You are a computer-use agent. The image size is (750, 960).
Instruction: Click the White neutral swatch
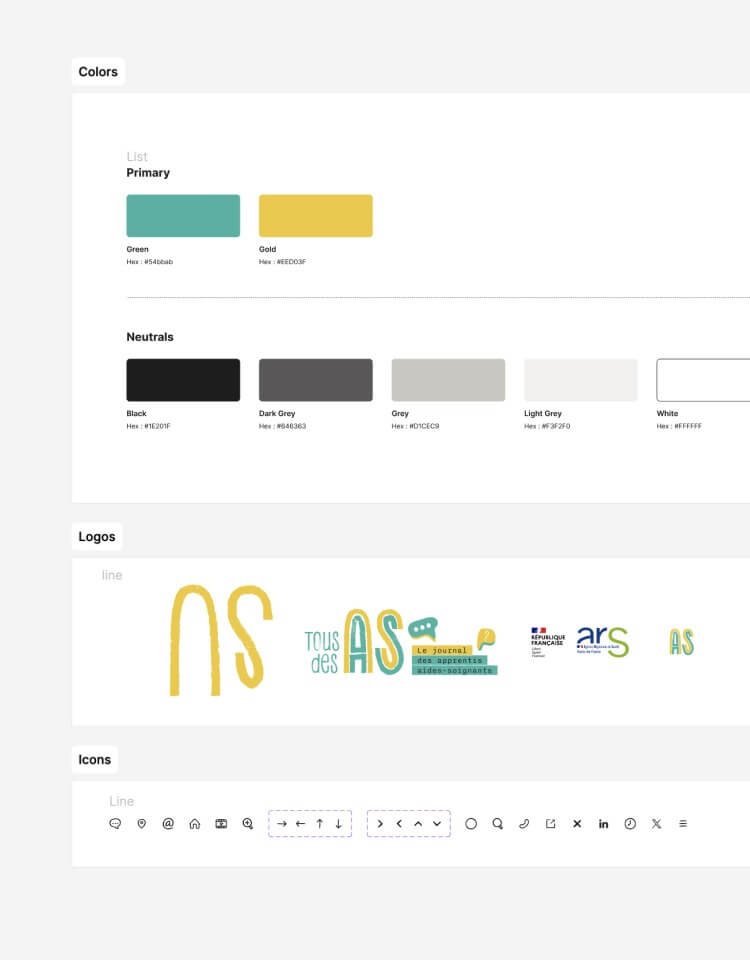click(x=703, y=380)
